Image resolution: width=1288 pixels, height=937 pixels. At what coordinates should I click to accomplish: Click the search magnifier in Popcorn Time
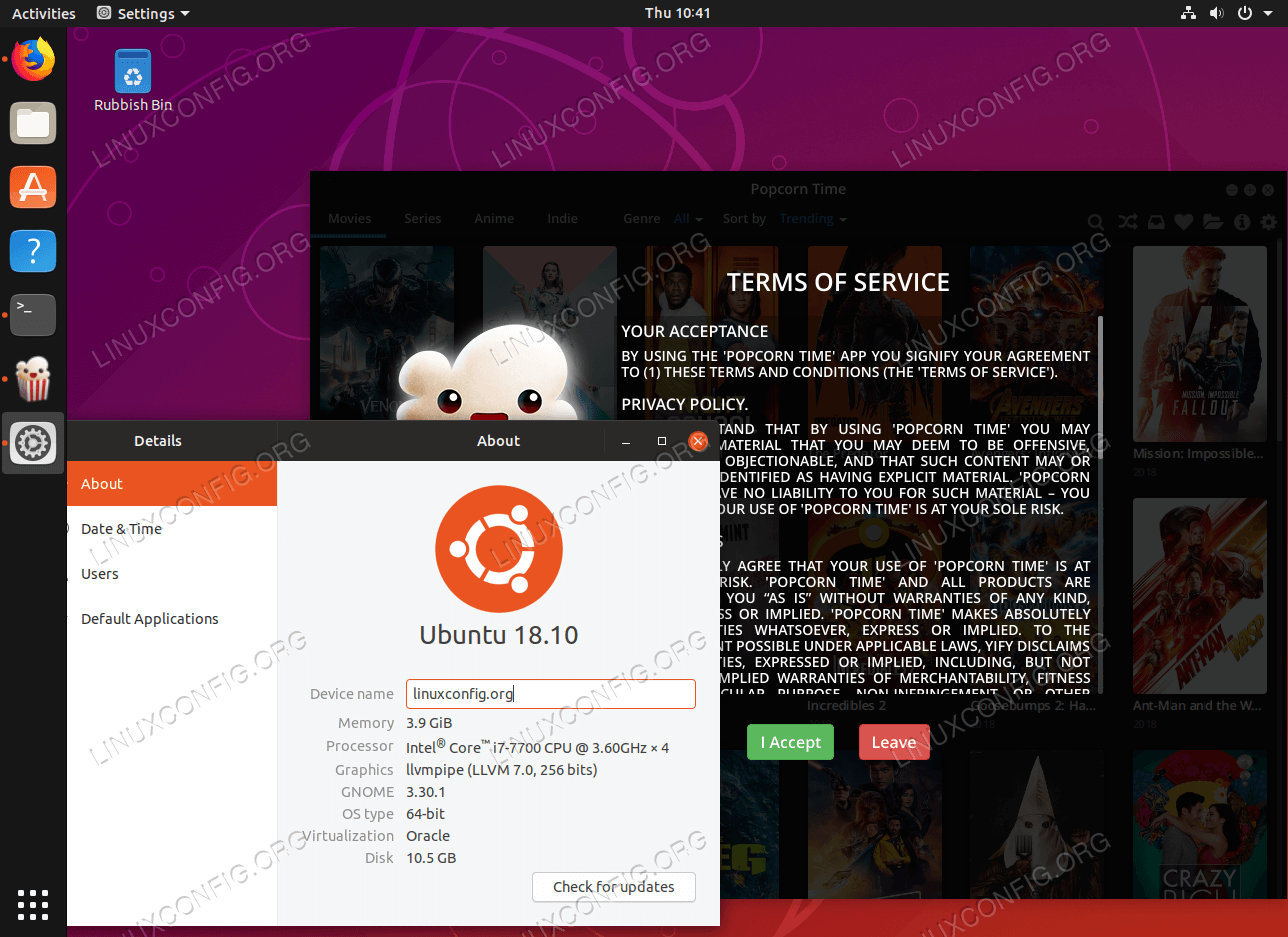point(1095,222)
